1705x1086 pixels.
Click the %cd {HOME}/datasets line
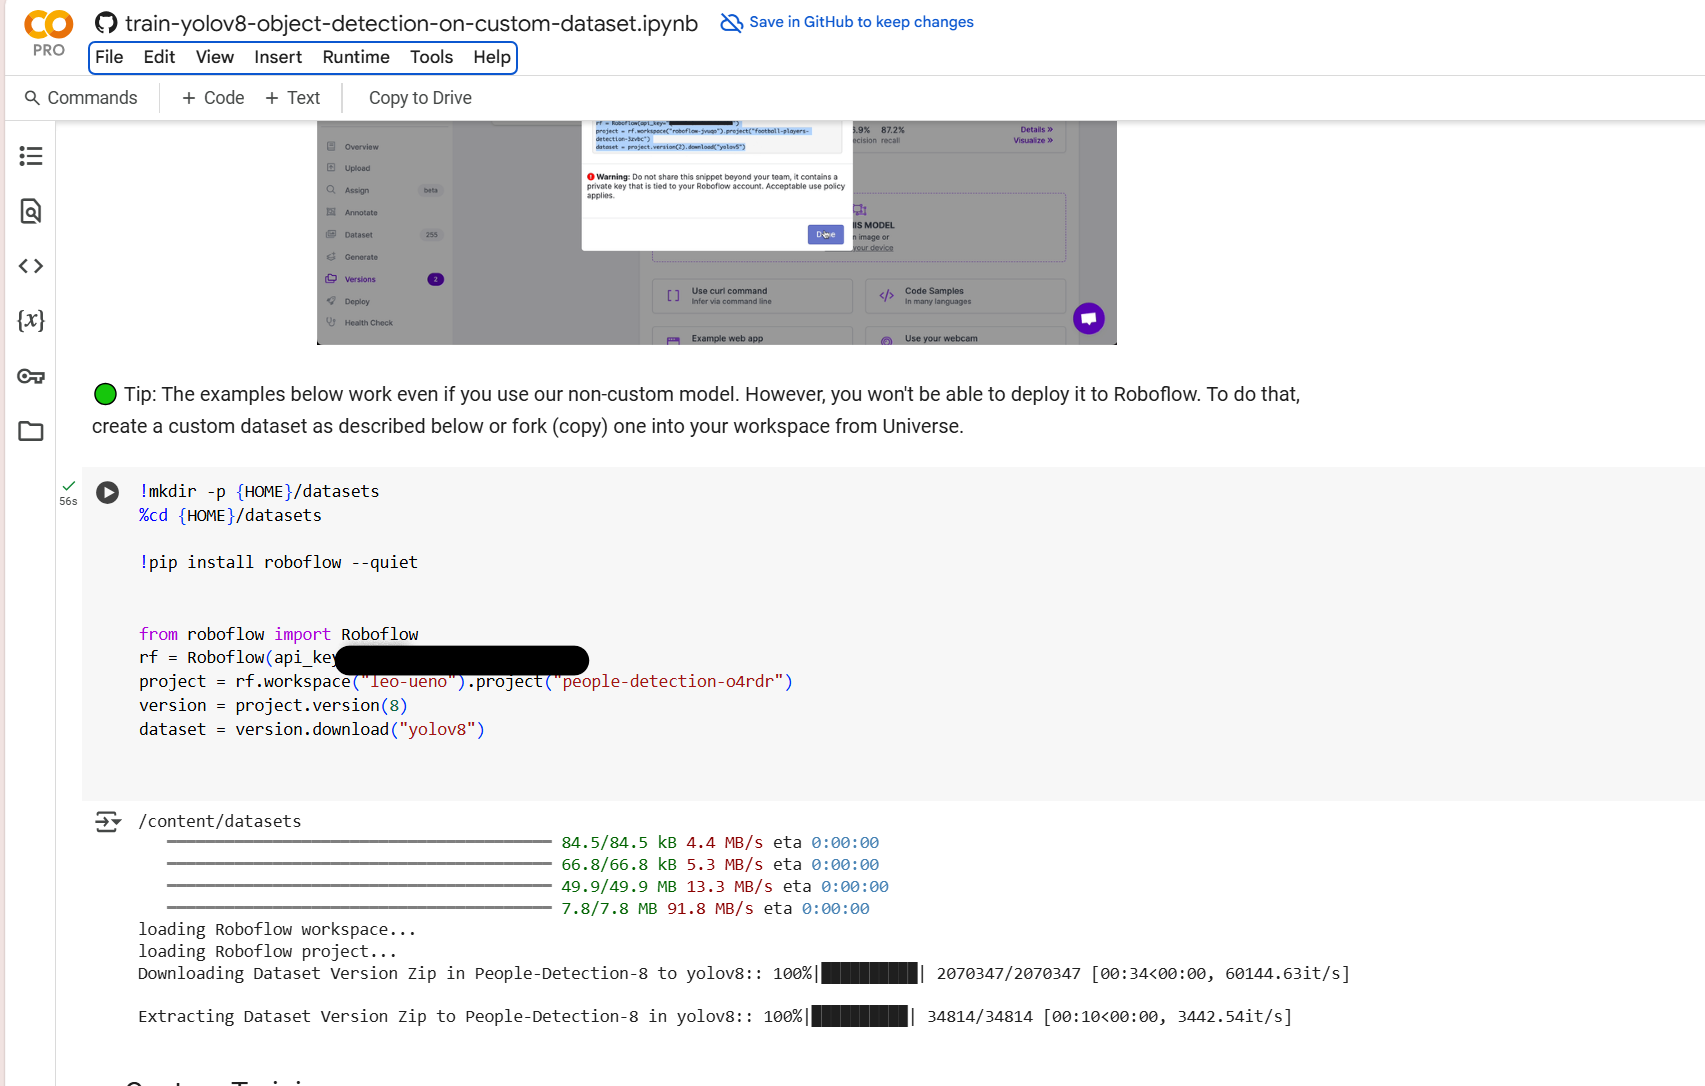click(x=230, y=515)
